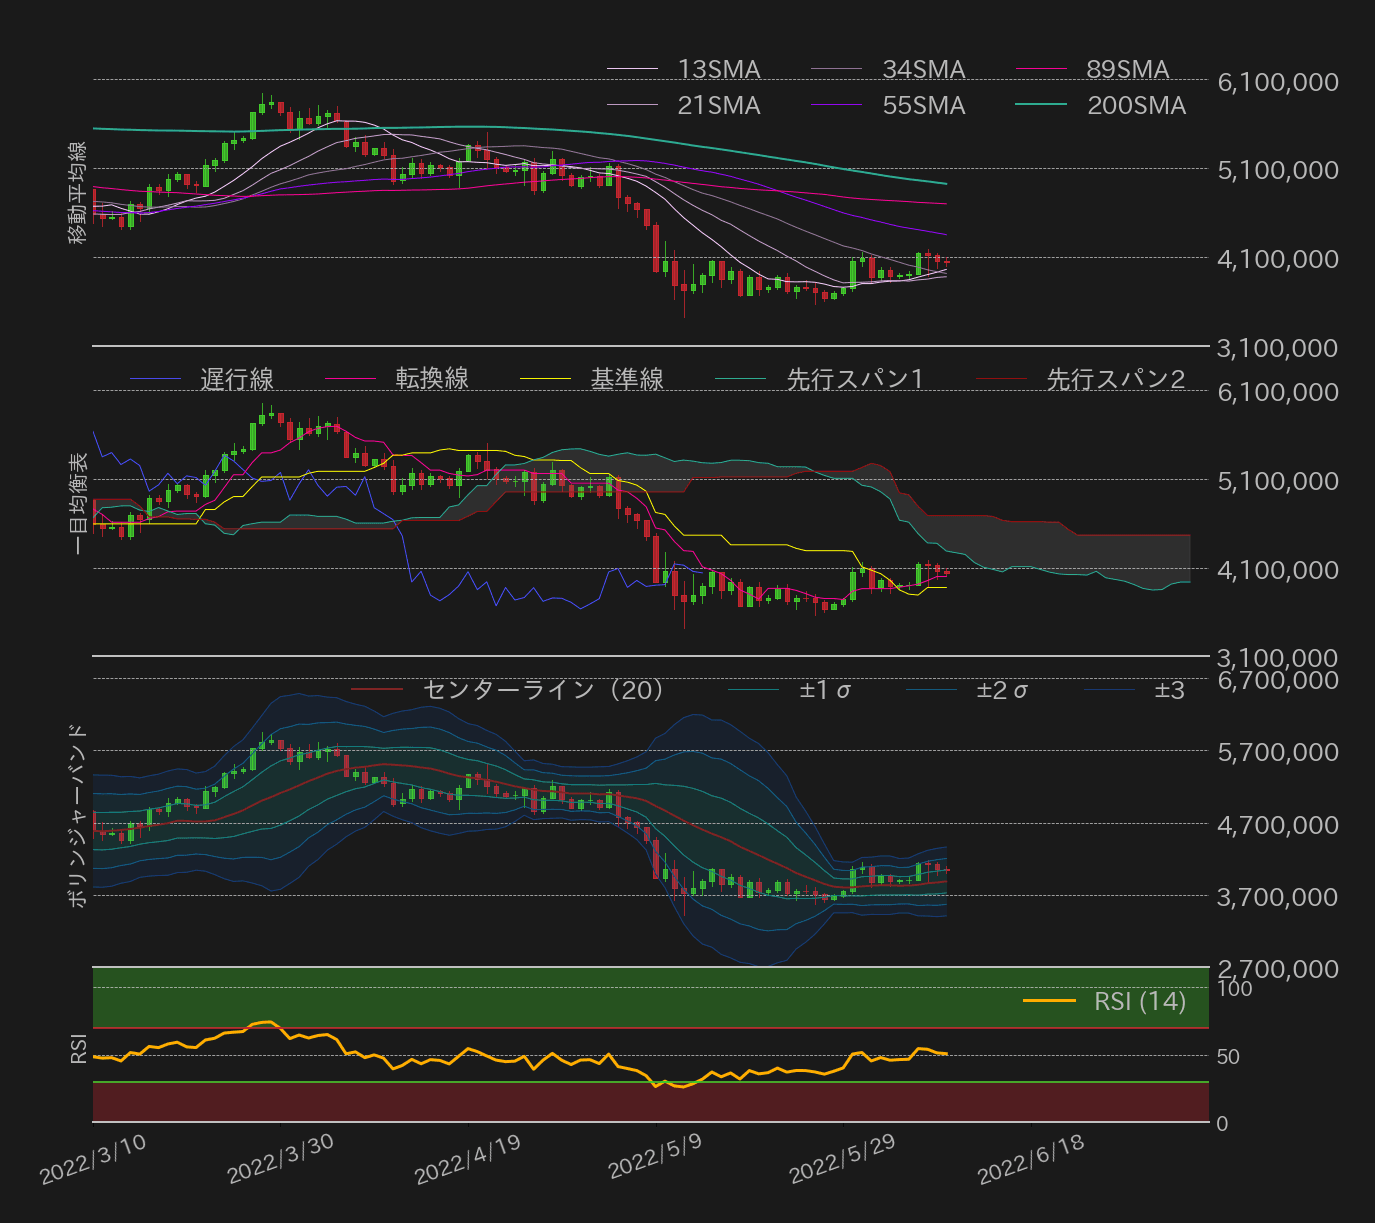
Task: Hide the ±3 deviation band
Action: click(1111, 689)
